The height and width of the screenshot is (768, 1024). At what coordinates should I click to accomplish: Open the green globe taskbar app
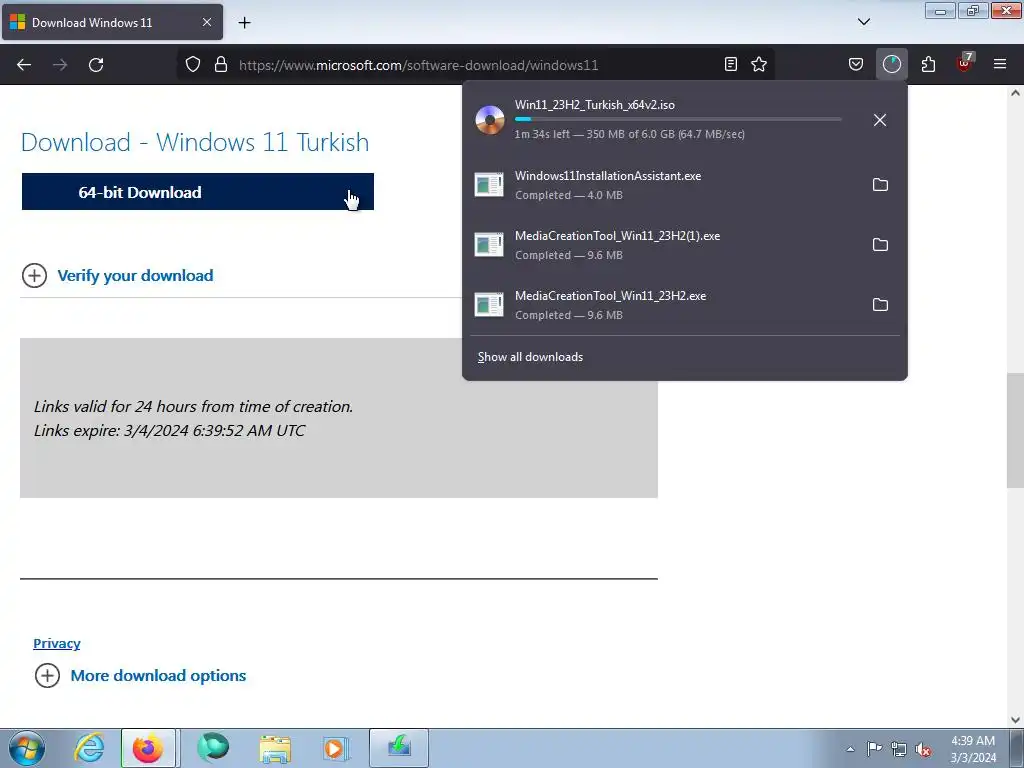(213, 748)
